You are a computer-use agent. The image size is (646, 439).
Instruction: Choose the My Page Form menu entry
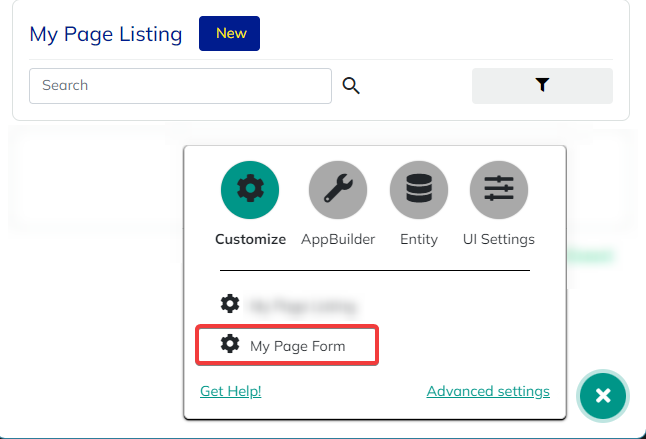(287, 345)
